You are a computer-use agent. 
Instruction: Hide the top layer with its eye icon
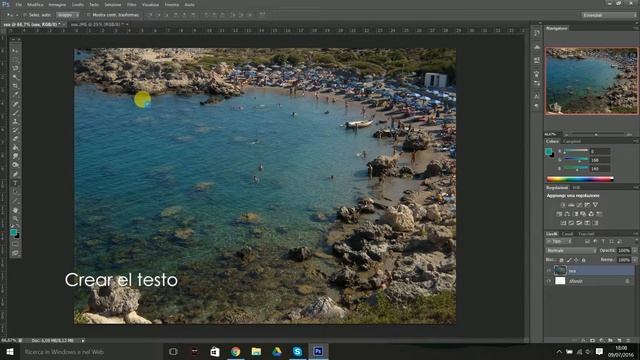pos(549,271)
